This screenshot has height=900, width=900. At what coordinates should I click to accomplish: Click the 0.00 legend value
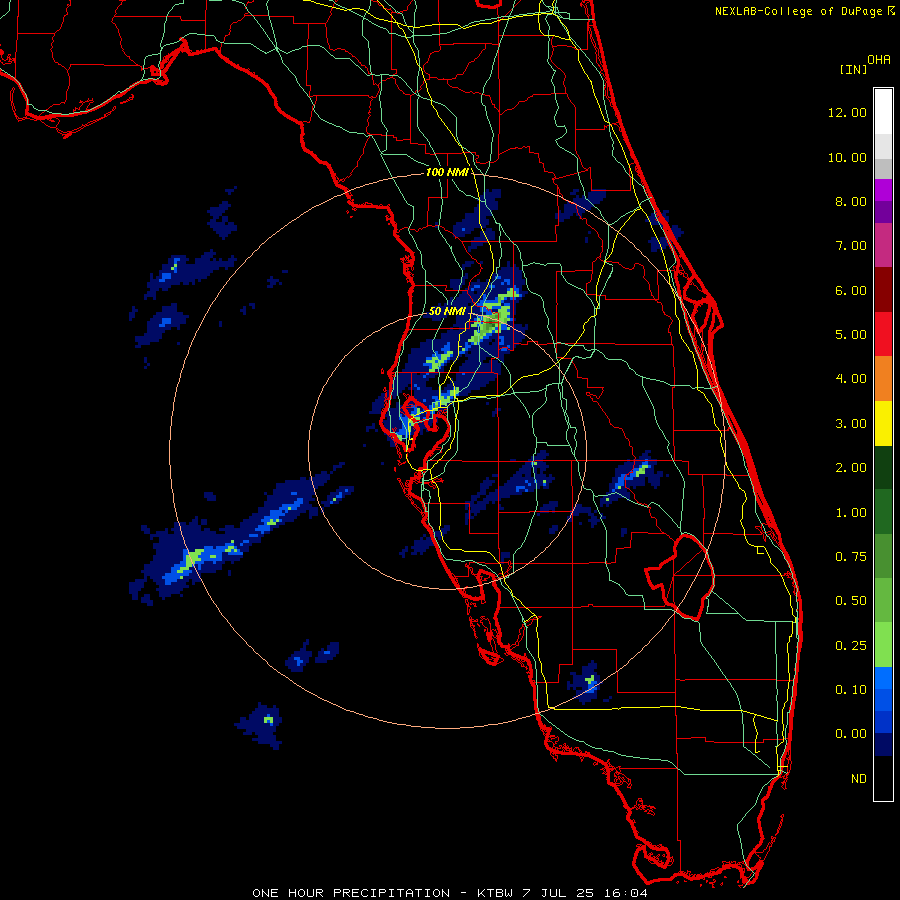point(851,734)
